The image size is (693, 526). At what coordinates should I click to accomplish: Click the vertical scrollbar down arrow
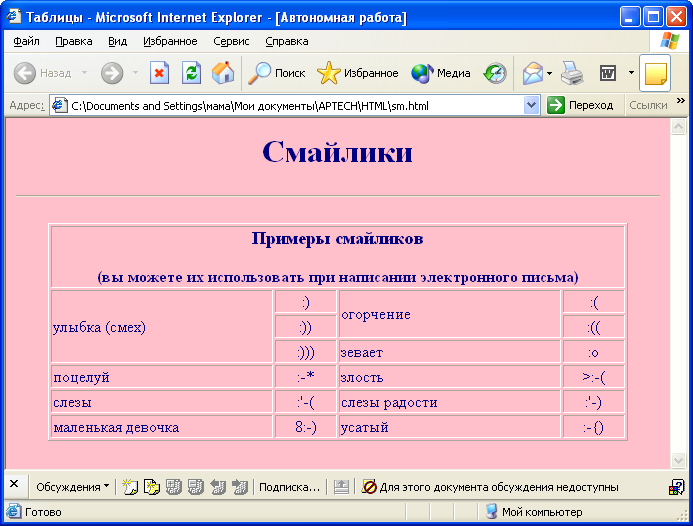pos(678,460)
